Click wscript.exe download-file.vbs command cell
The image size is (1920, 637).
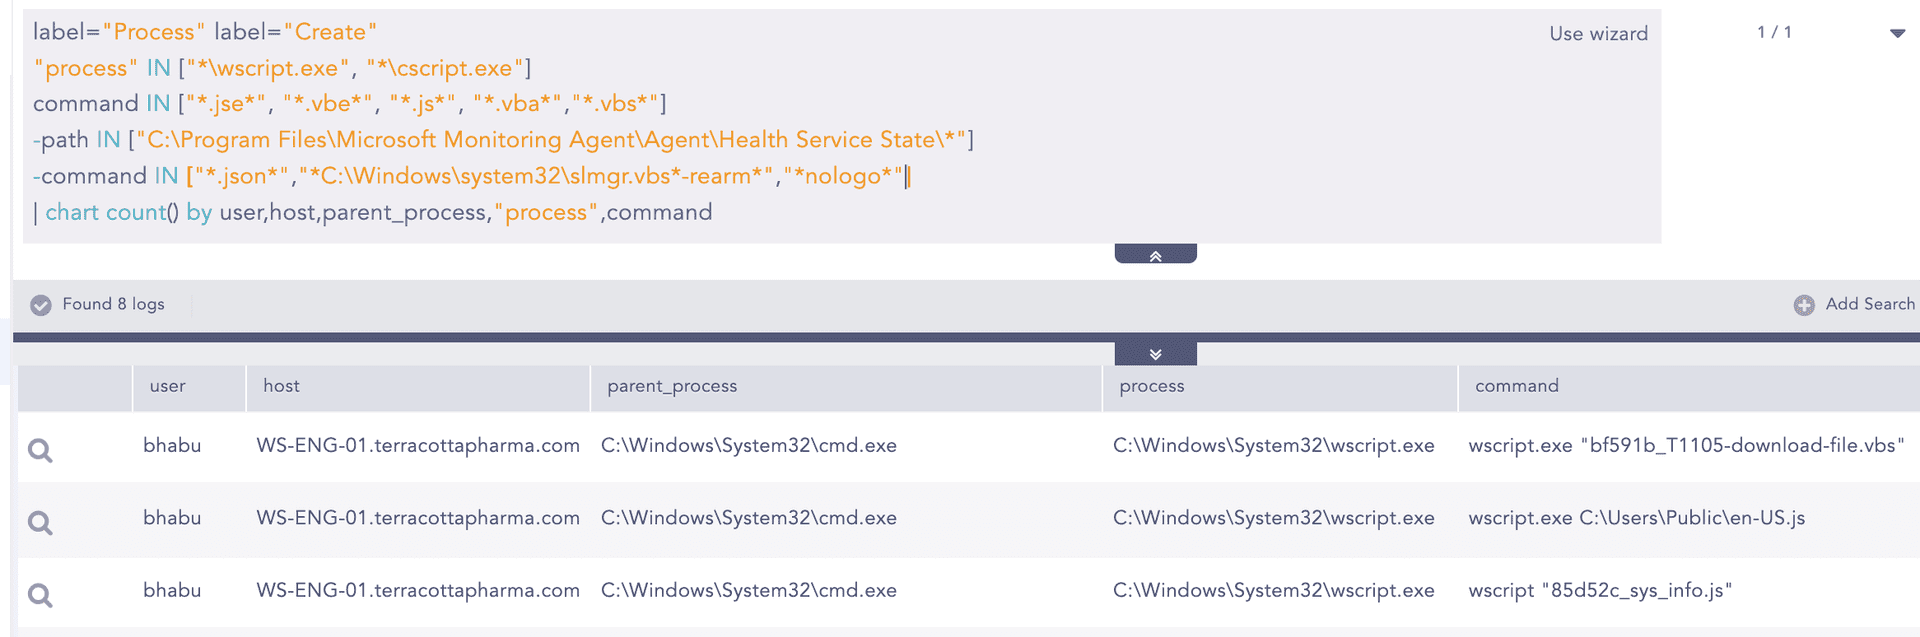[1685, 445]
